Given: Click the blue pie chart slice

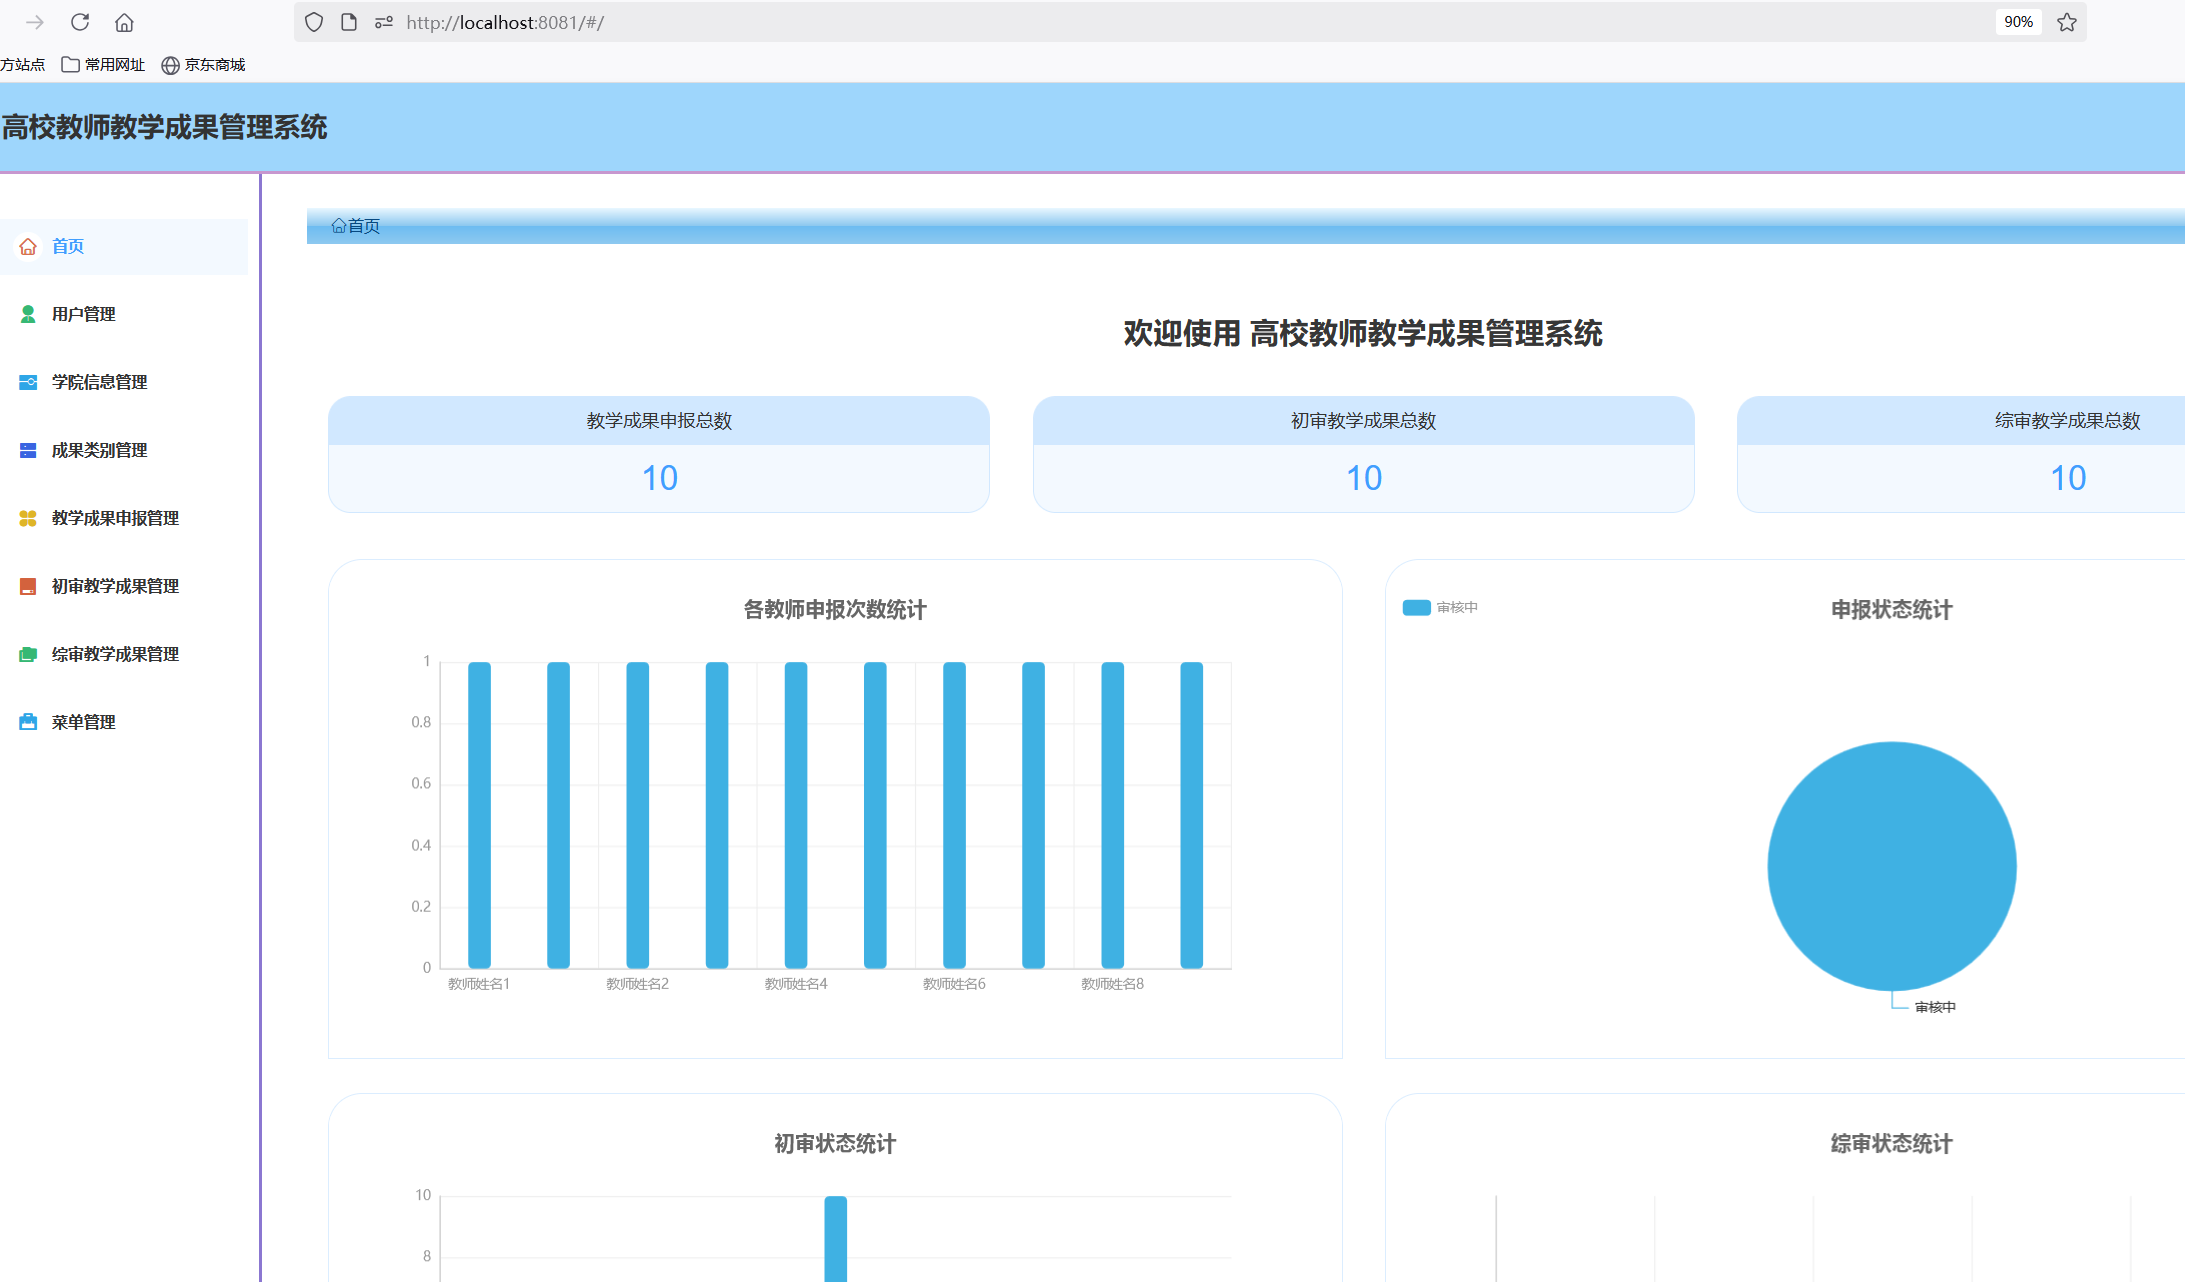Looking at the screenshot, I should coord(1891,865).
